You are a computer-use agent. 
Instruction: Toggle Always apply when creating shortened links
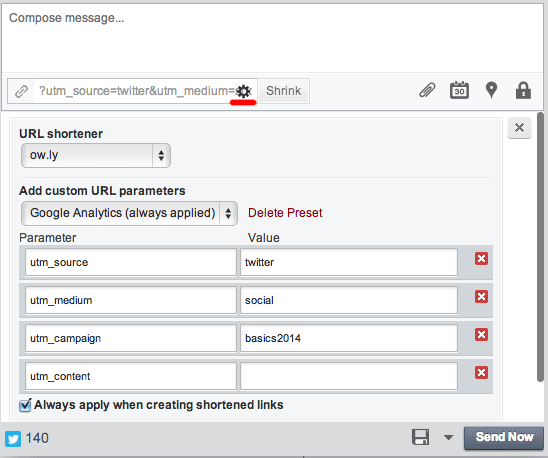(x=25, y=406)
